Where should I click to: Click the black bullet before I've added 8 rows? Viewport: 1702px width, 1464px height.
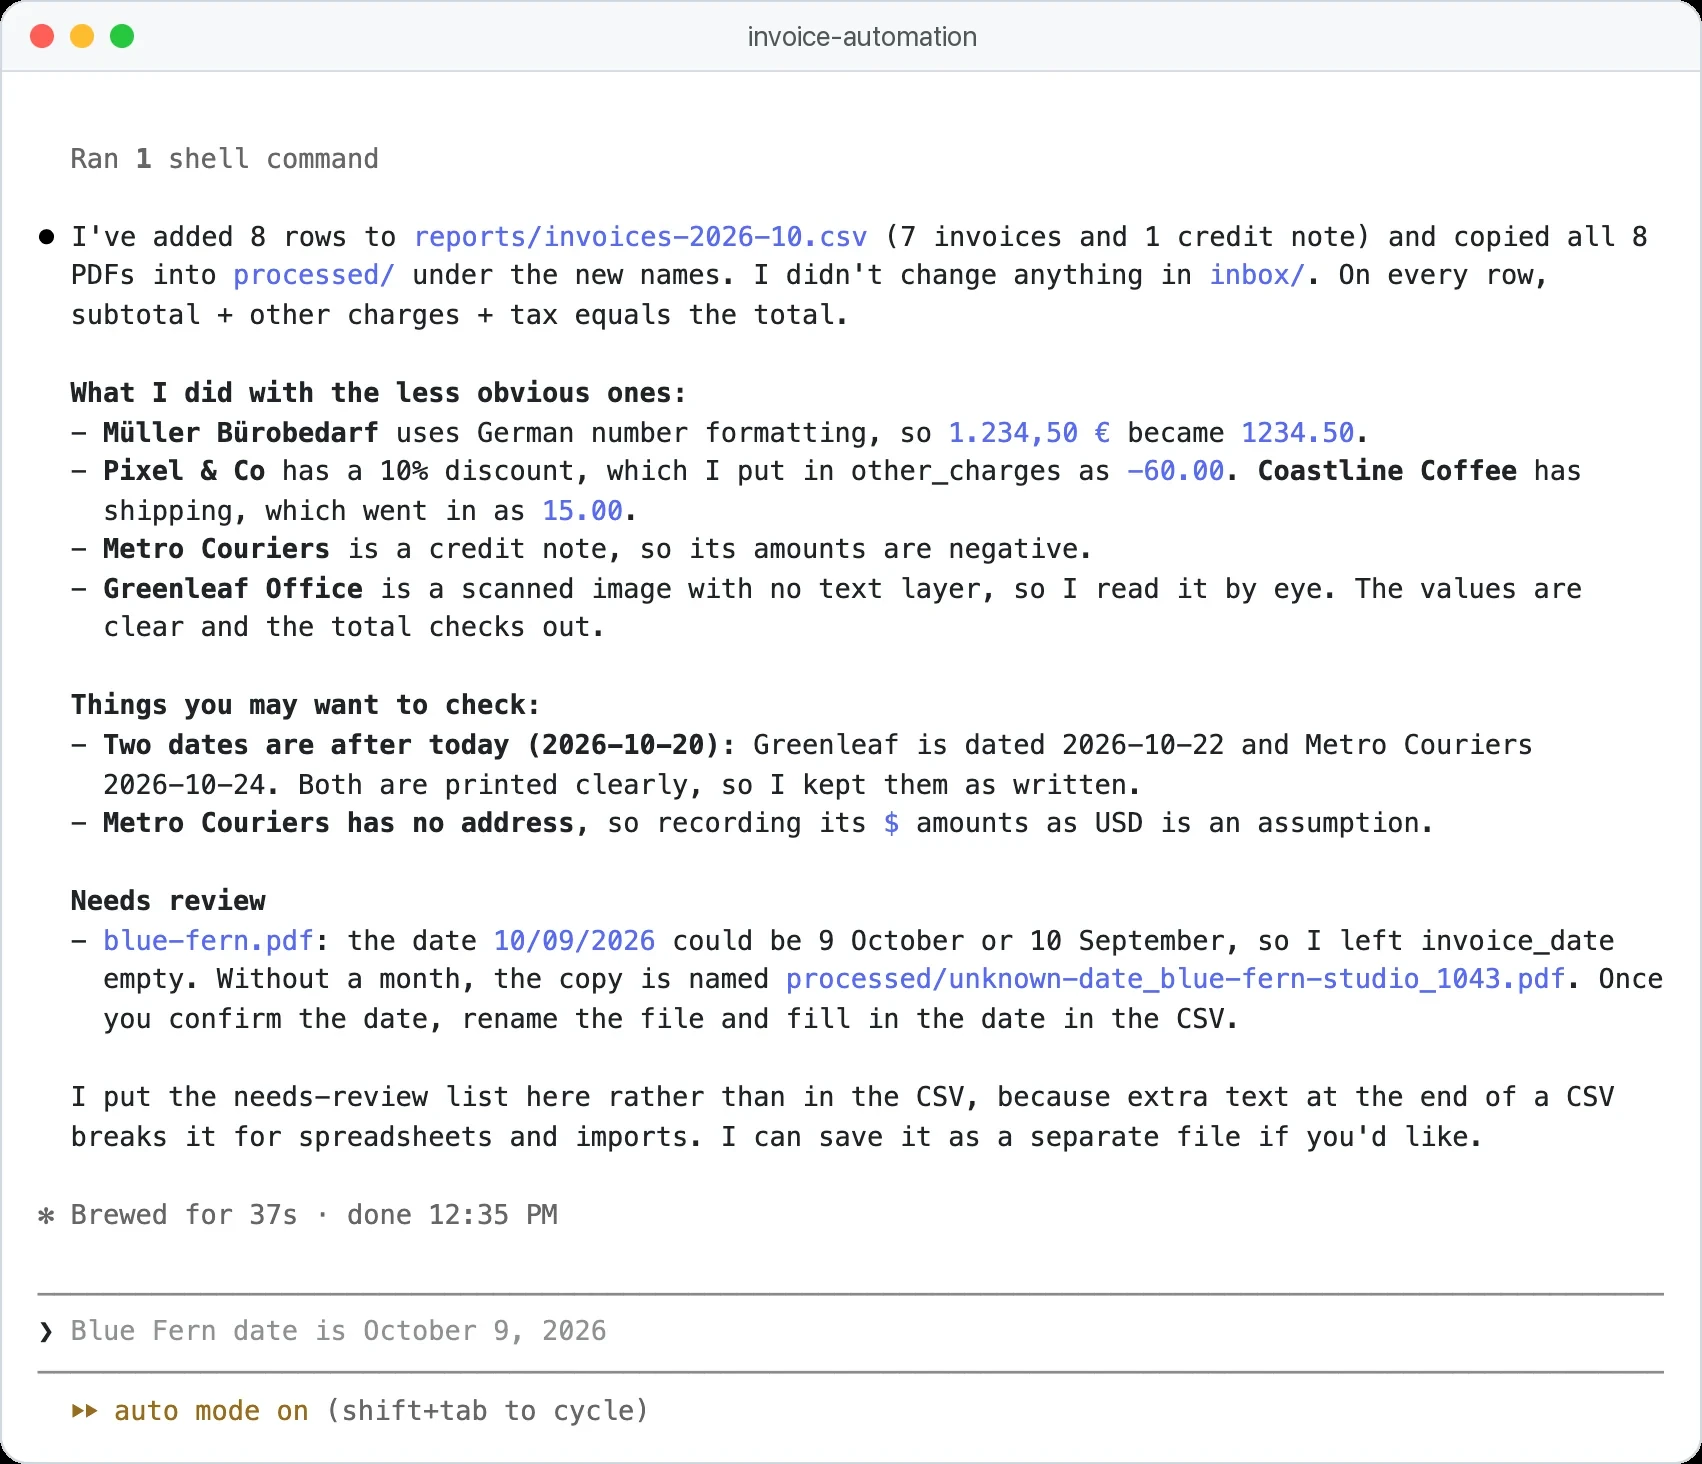click(46, 237)
